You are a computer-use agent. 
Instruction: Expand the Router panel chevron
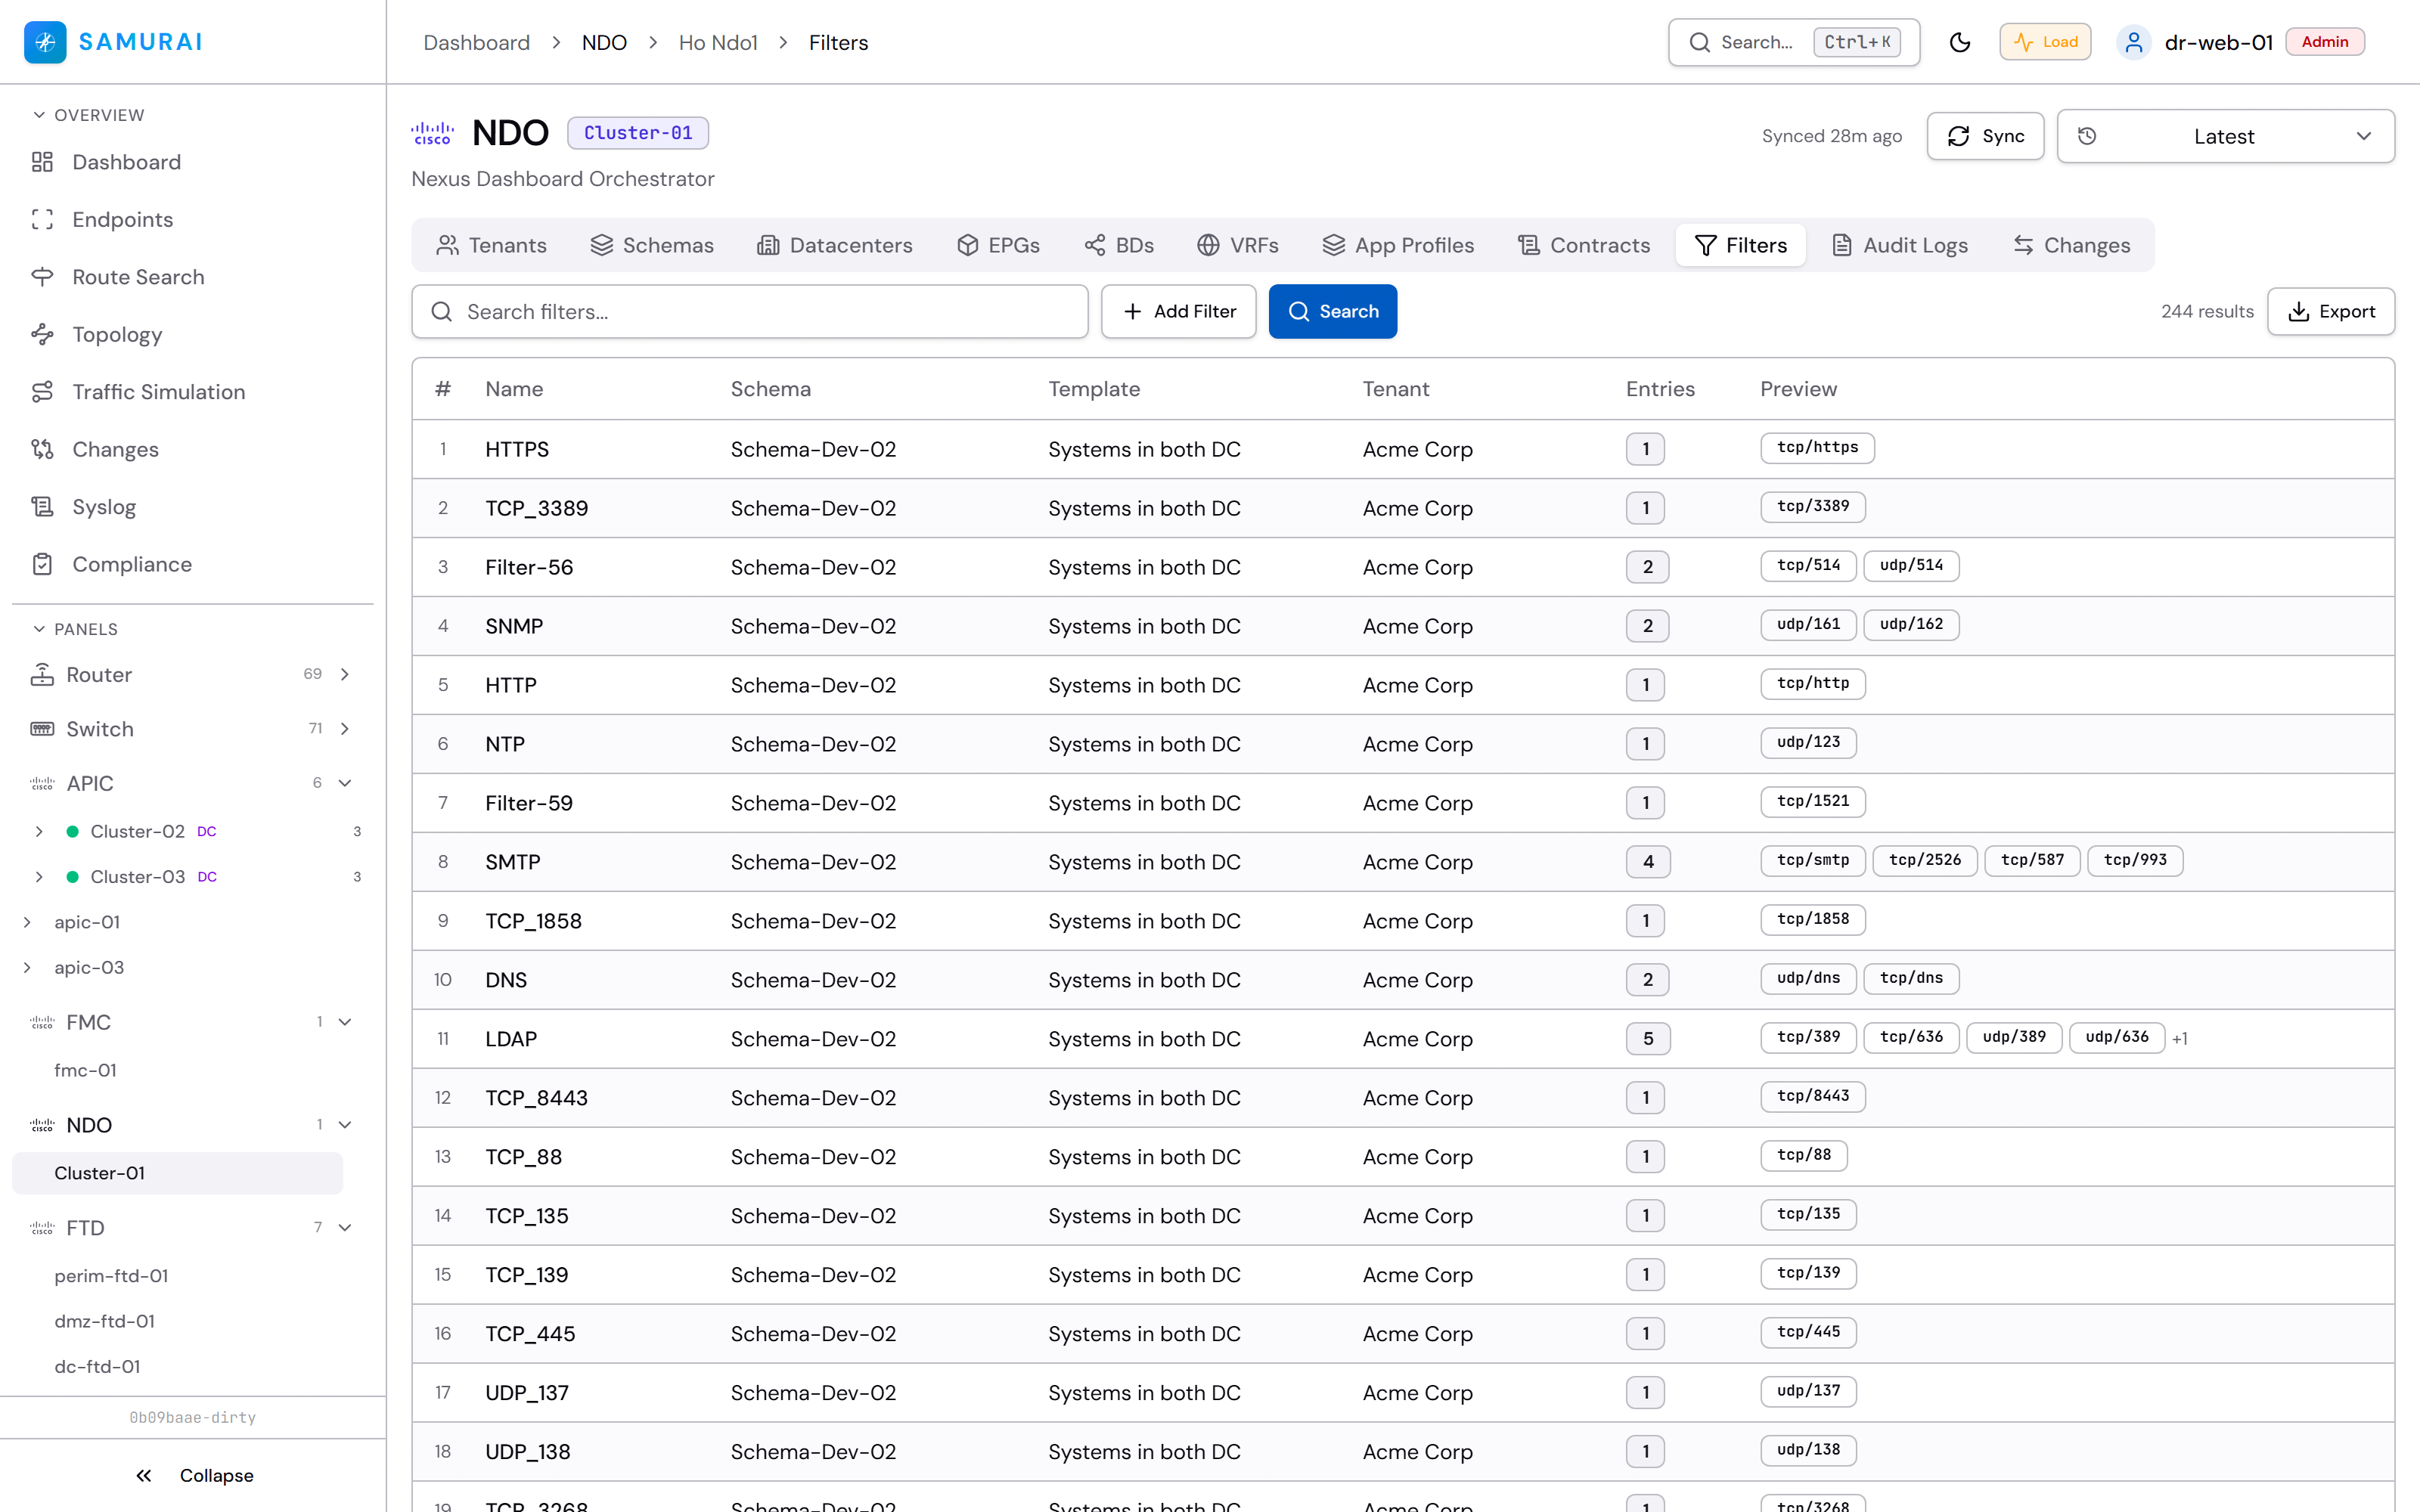tap(345, 674)
